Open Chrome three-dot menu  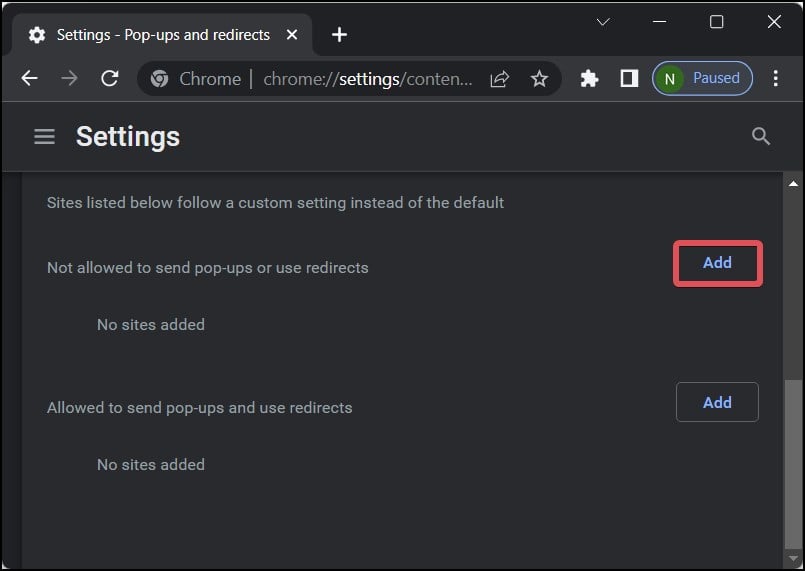(x=775, y=79)
